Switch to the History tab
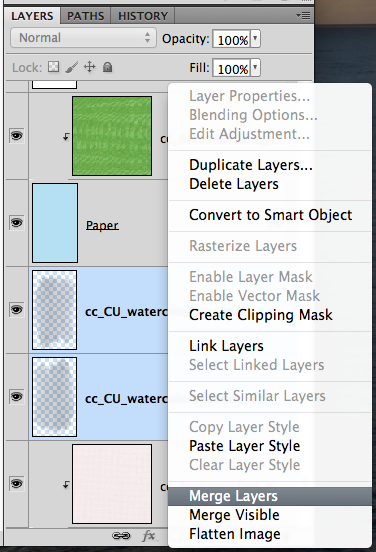The height and width of the screenshot is (552, 376). pos(143,16)
